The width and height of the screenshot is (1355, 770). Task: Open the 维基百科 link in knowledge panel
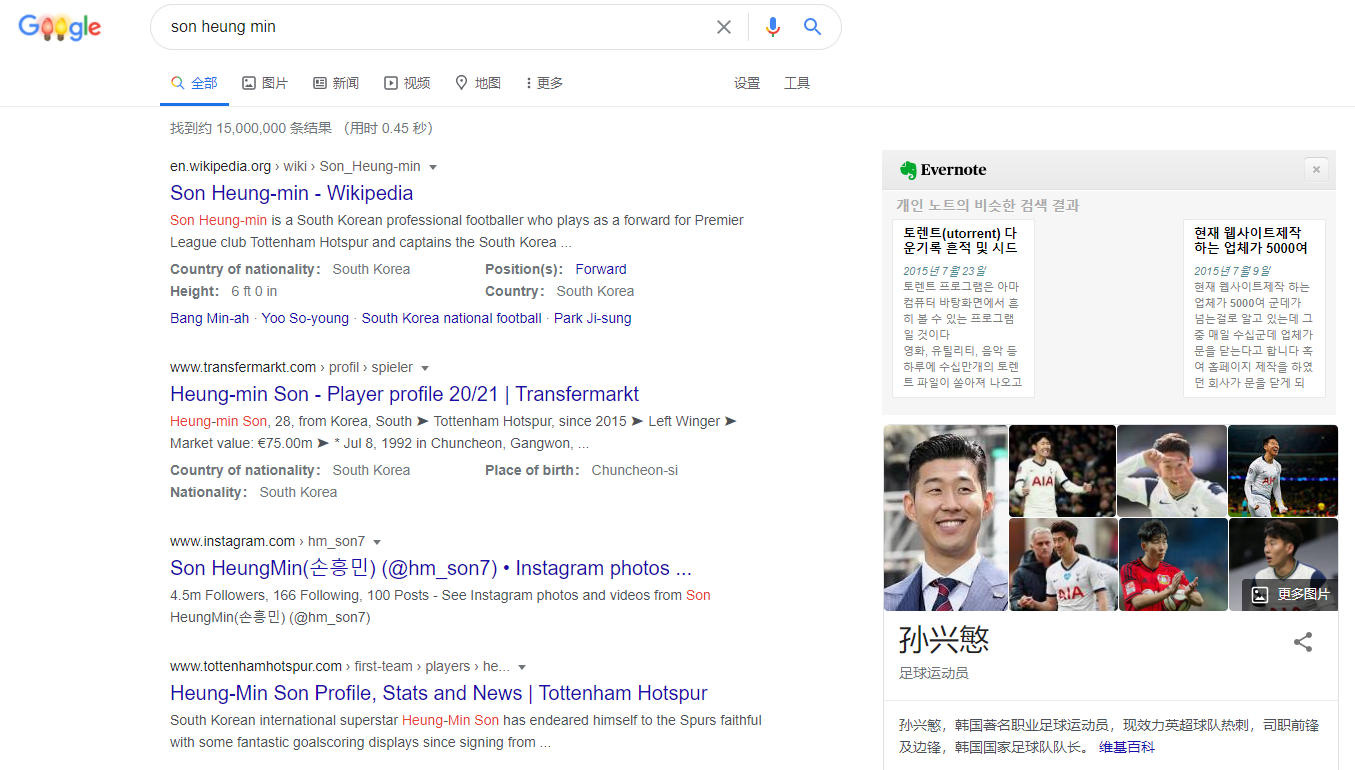1126,747
